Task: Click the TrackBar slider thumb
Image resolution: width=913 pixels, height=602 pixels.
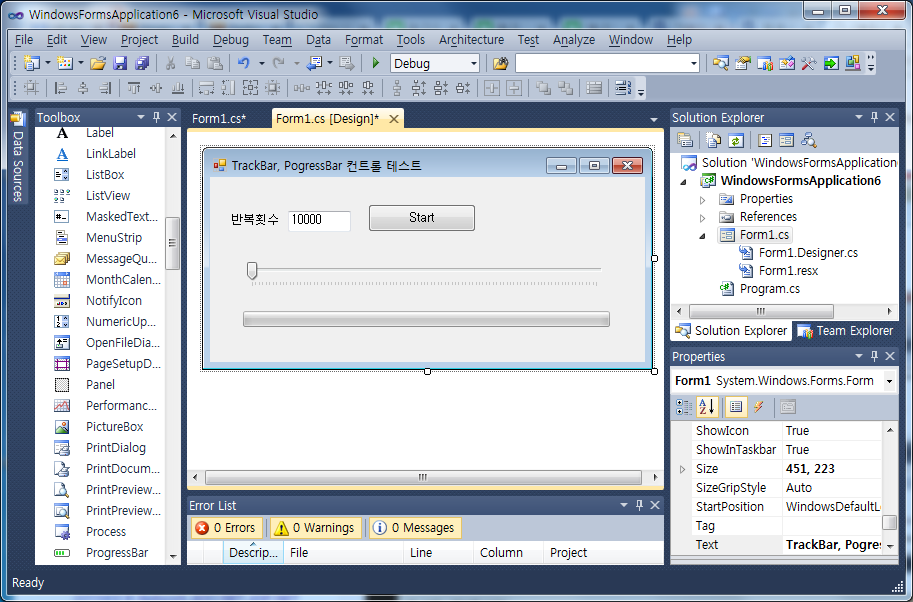Action: coord(252,270)
